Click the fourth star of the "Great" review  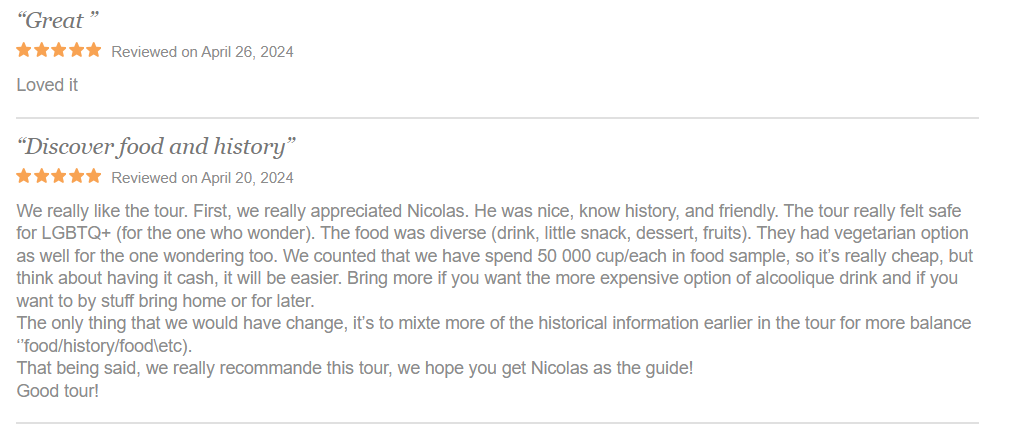(76, 50)
